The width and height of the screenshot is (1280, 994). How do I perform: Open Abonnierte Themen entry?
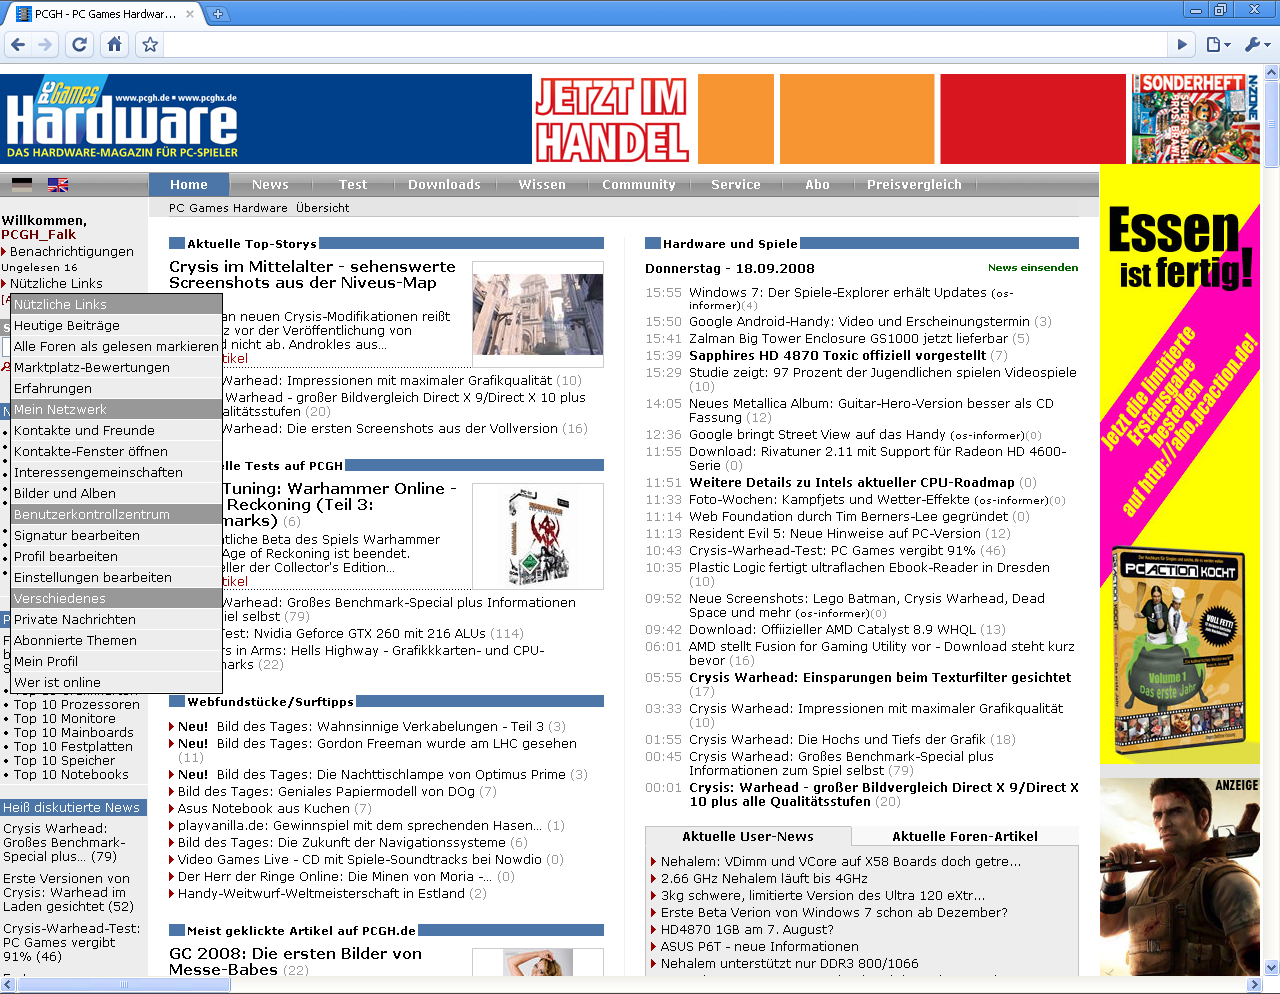coord(116,641)
